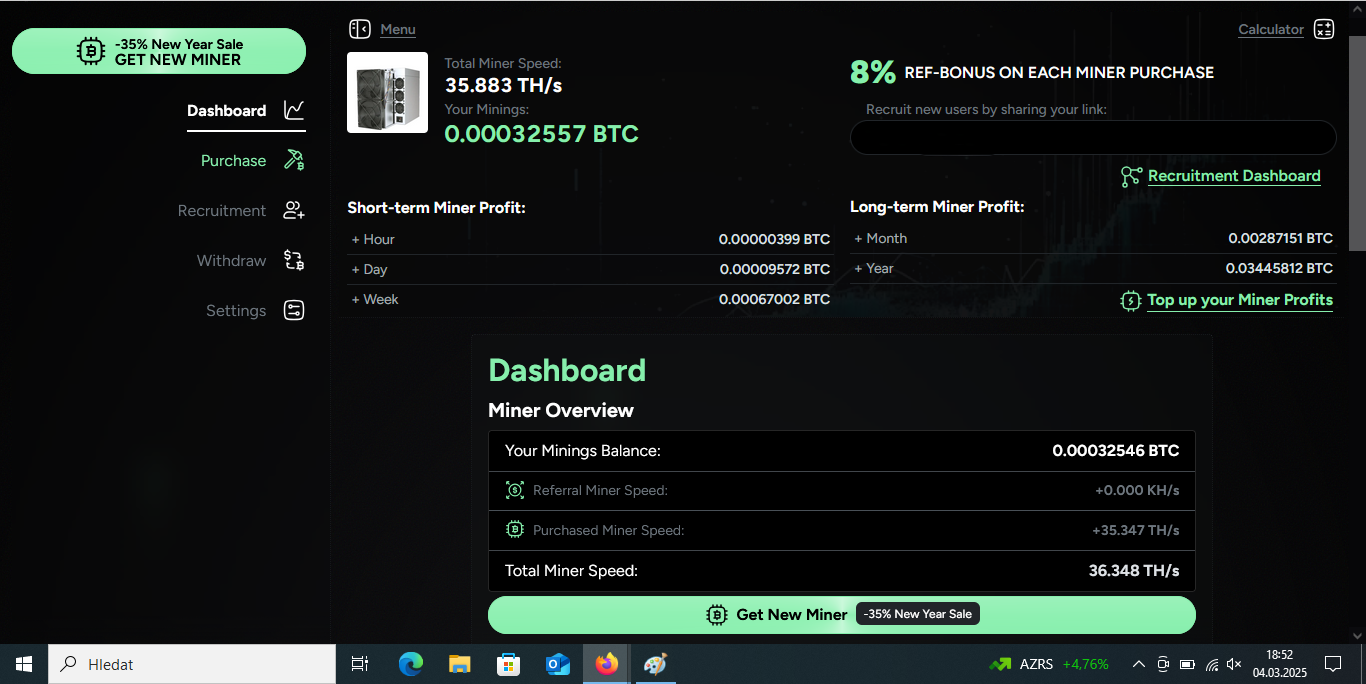Click the 35.883 TH/s miner speed value
The width and height of the screenshot is (1366, 684).
503,85
